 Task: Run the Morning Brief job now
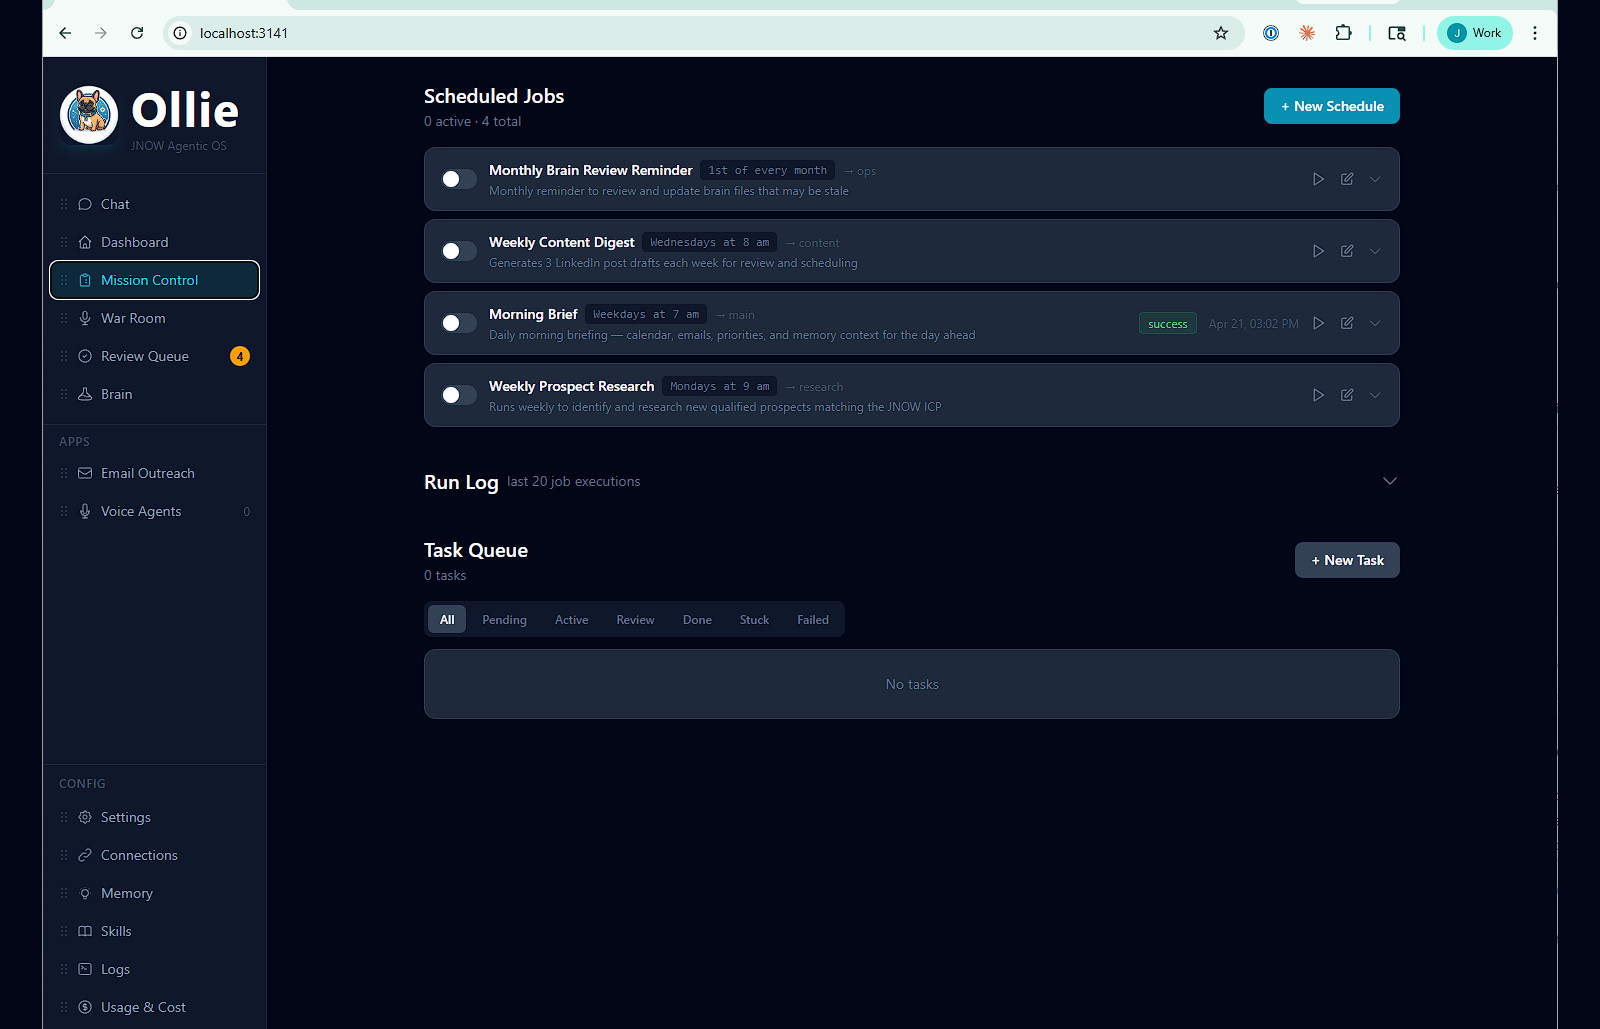point(1318,323)
